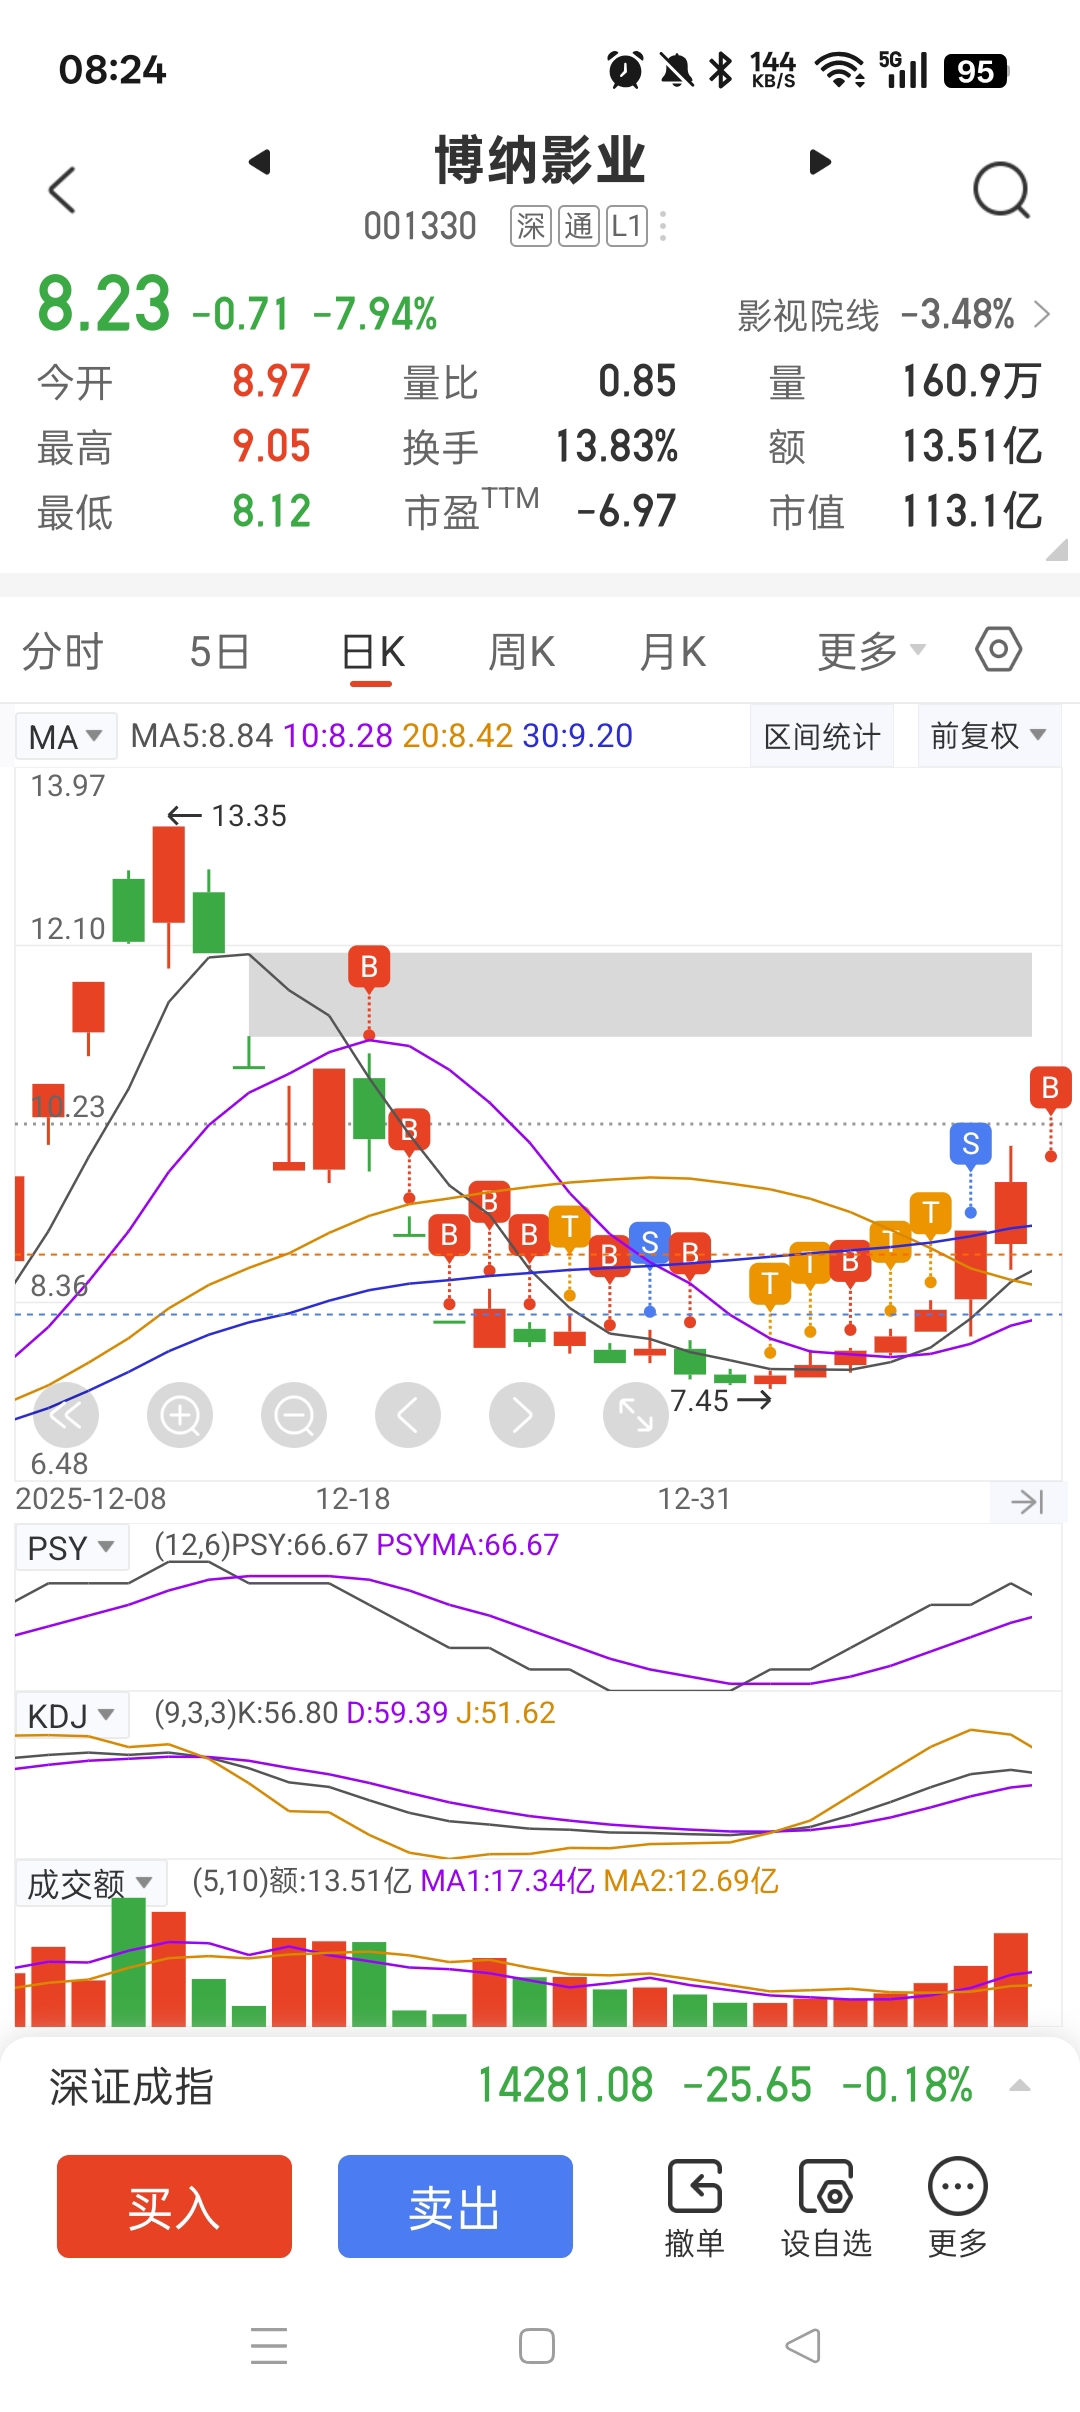Open the 更多 period dropdown
1080x2412 pixels.
coord(872,652)
